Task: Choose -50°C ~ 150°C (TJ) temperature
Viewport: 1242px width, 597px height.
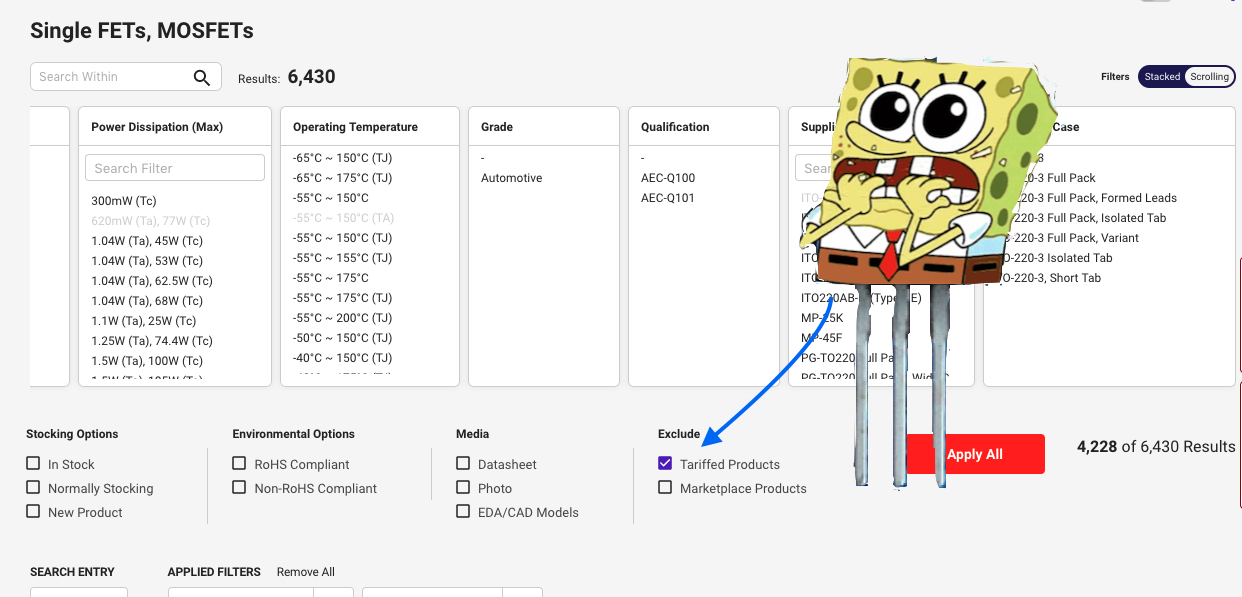Action: [x=342, y=338]
